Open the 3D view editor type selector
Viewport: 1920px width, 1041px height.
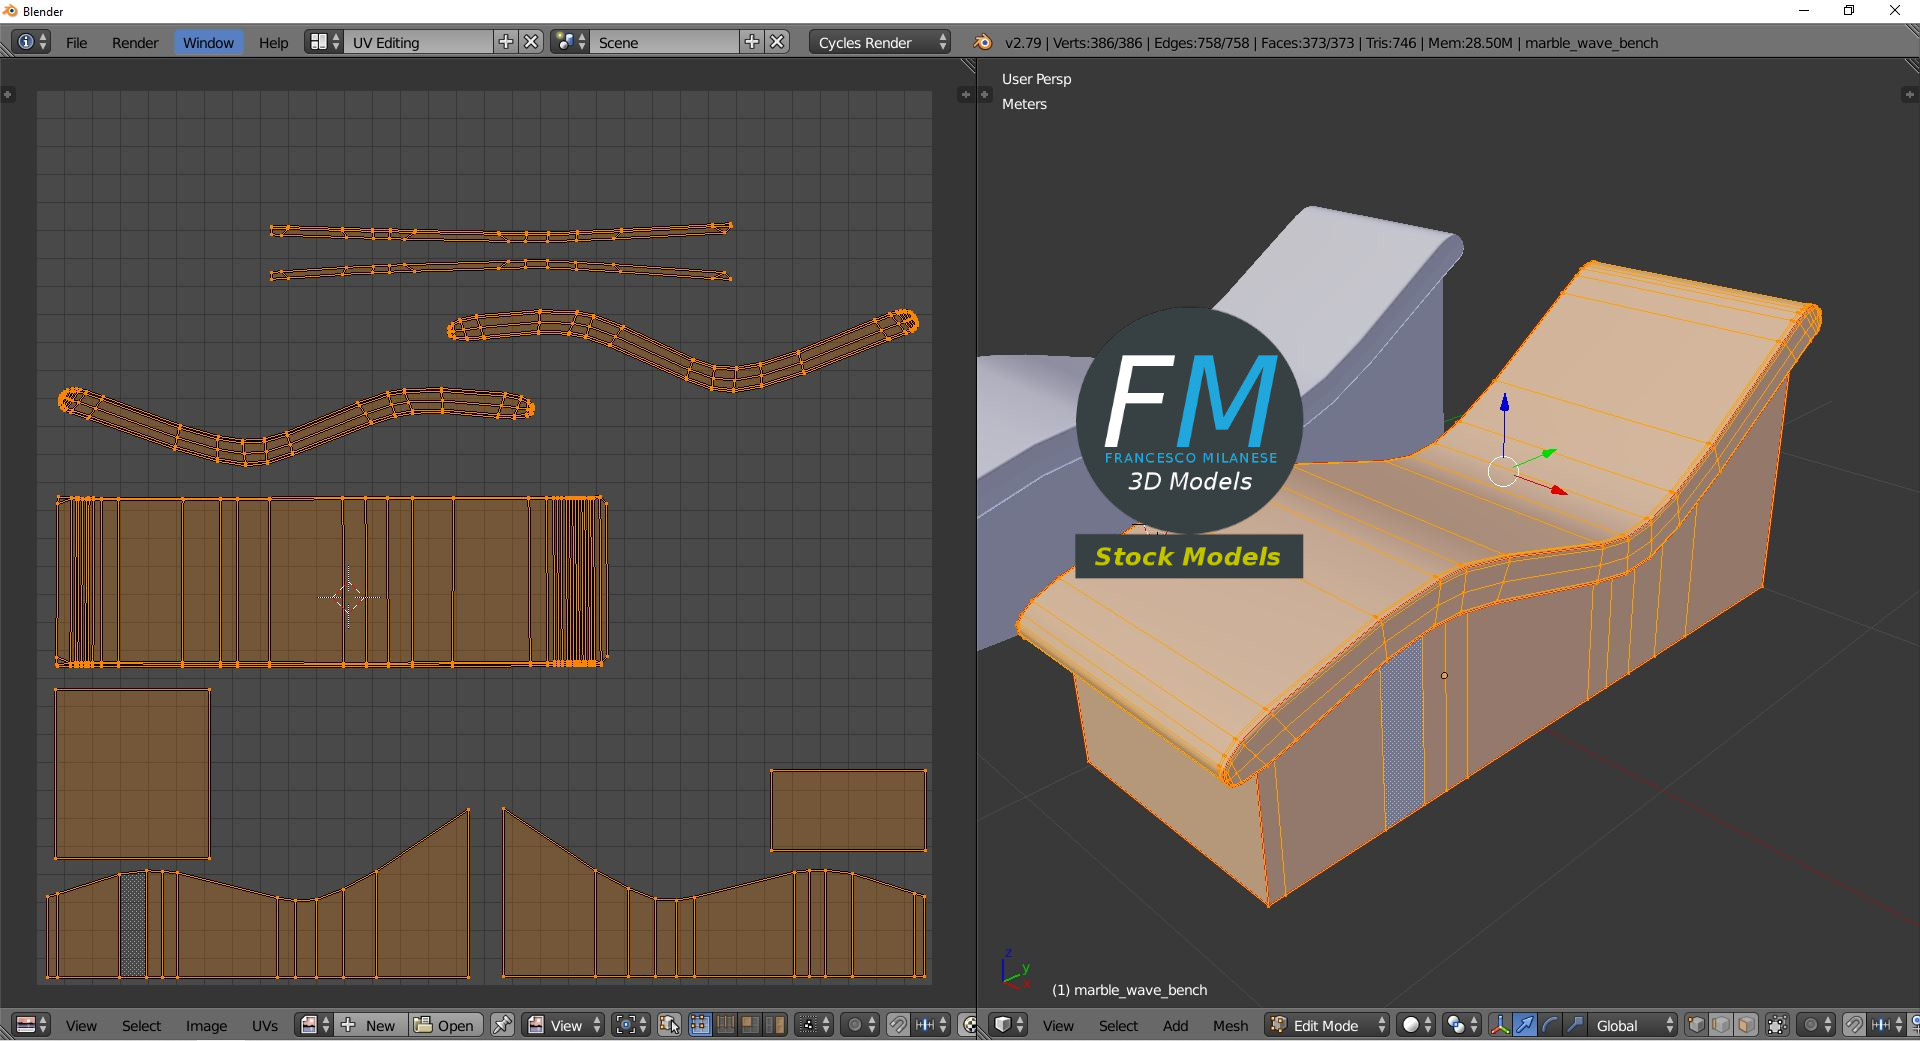1008,1025
